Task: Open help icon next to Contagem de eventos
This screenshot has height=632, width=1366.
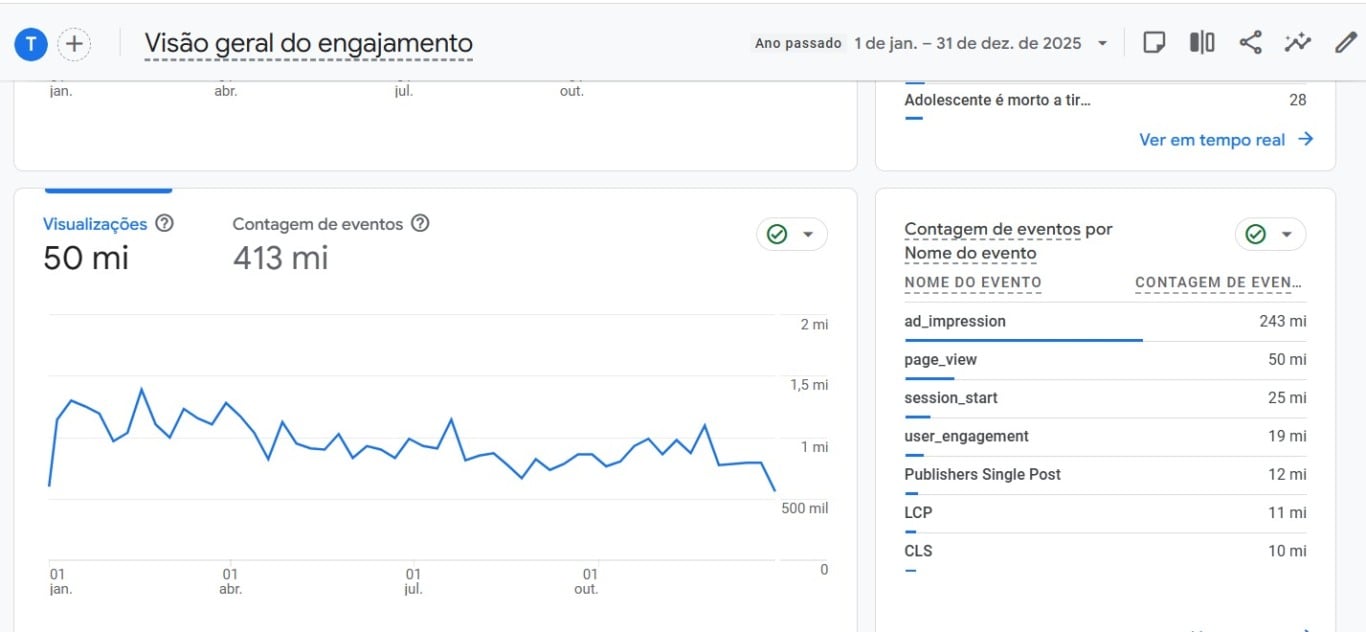Action: (x=421, y=224)
